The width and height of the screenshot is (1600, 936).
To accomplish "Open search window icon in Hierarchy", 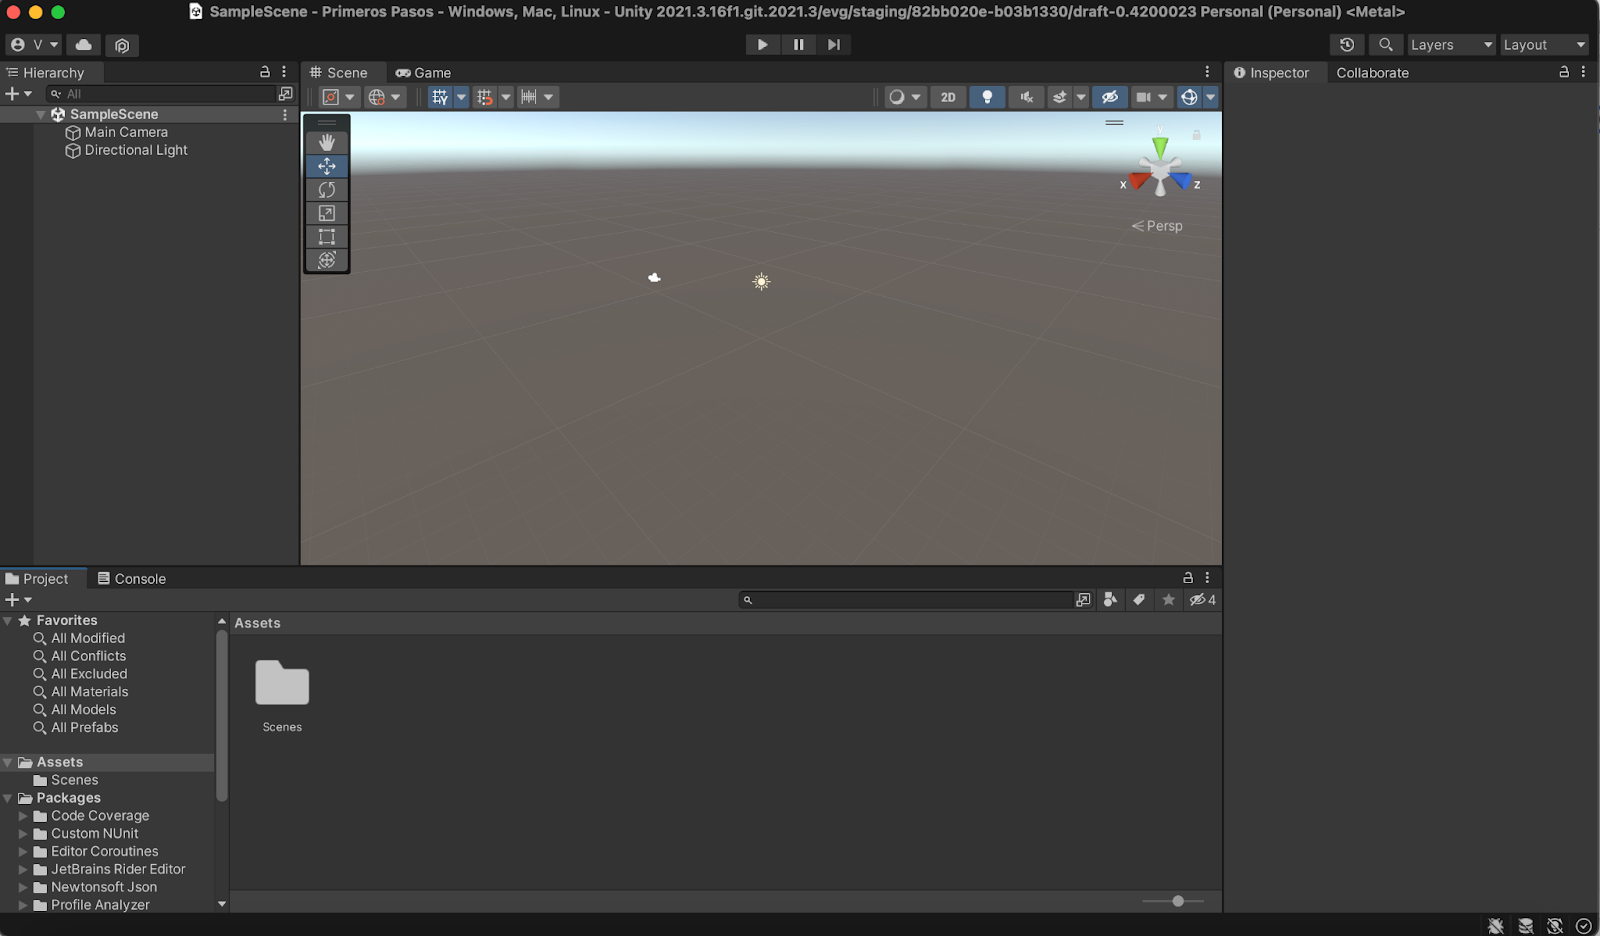I will 286,94.
